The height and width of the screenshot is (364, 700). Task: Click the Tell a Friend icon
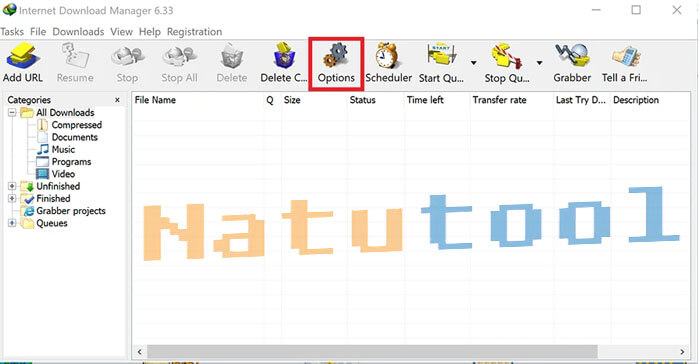click(x=625, y=56)
